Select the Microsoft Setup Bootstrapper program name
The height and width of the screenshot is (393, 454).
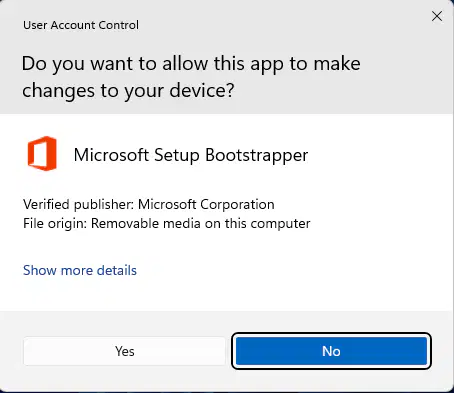[x=191, y=155]
